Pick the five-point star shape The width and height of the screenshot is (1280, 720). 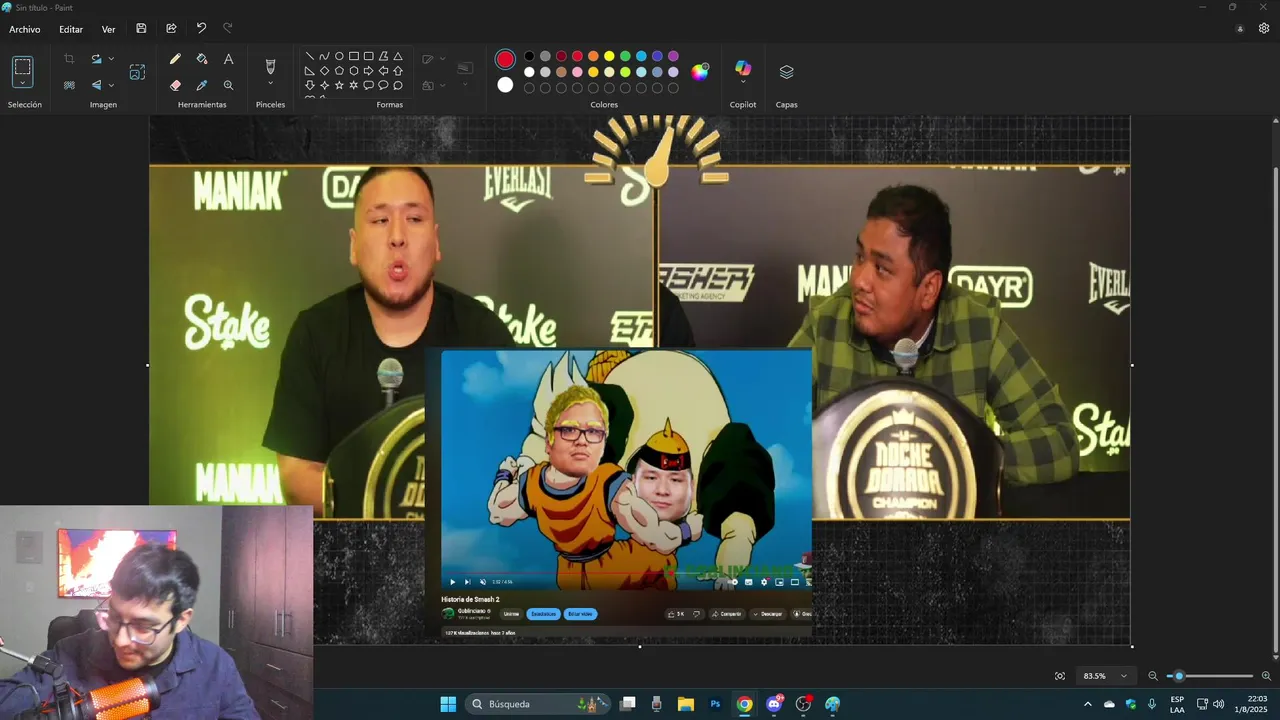(339, 85)
